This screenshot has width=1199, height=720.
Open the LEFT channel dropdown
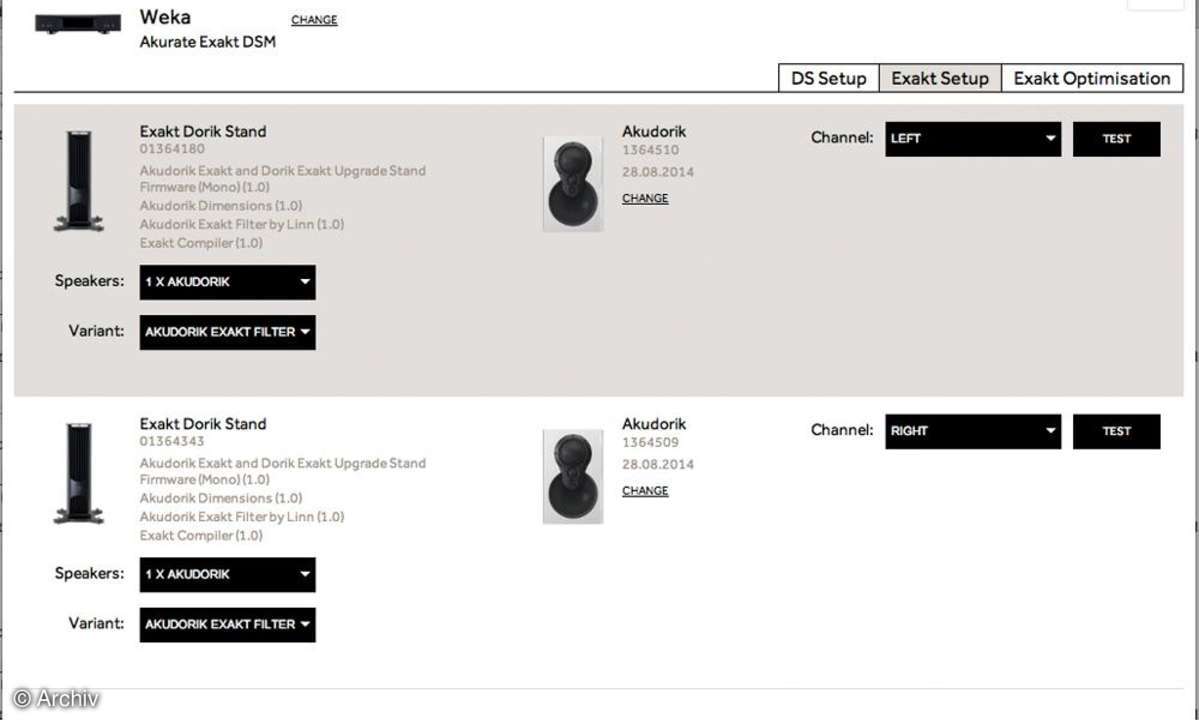[x=972, y=139]
